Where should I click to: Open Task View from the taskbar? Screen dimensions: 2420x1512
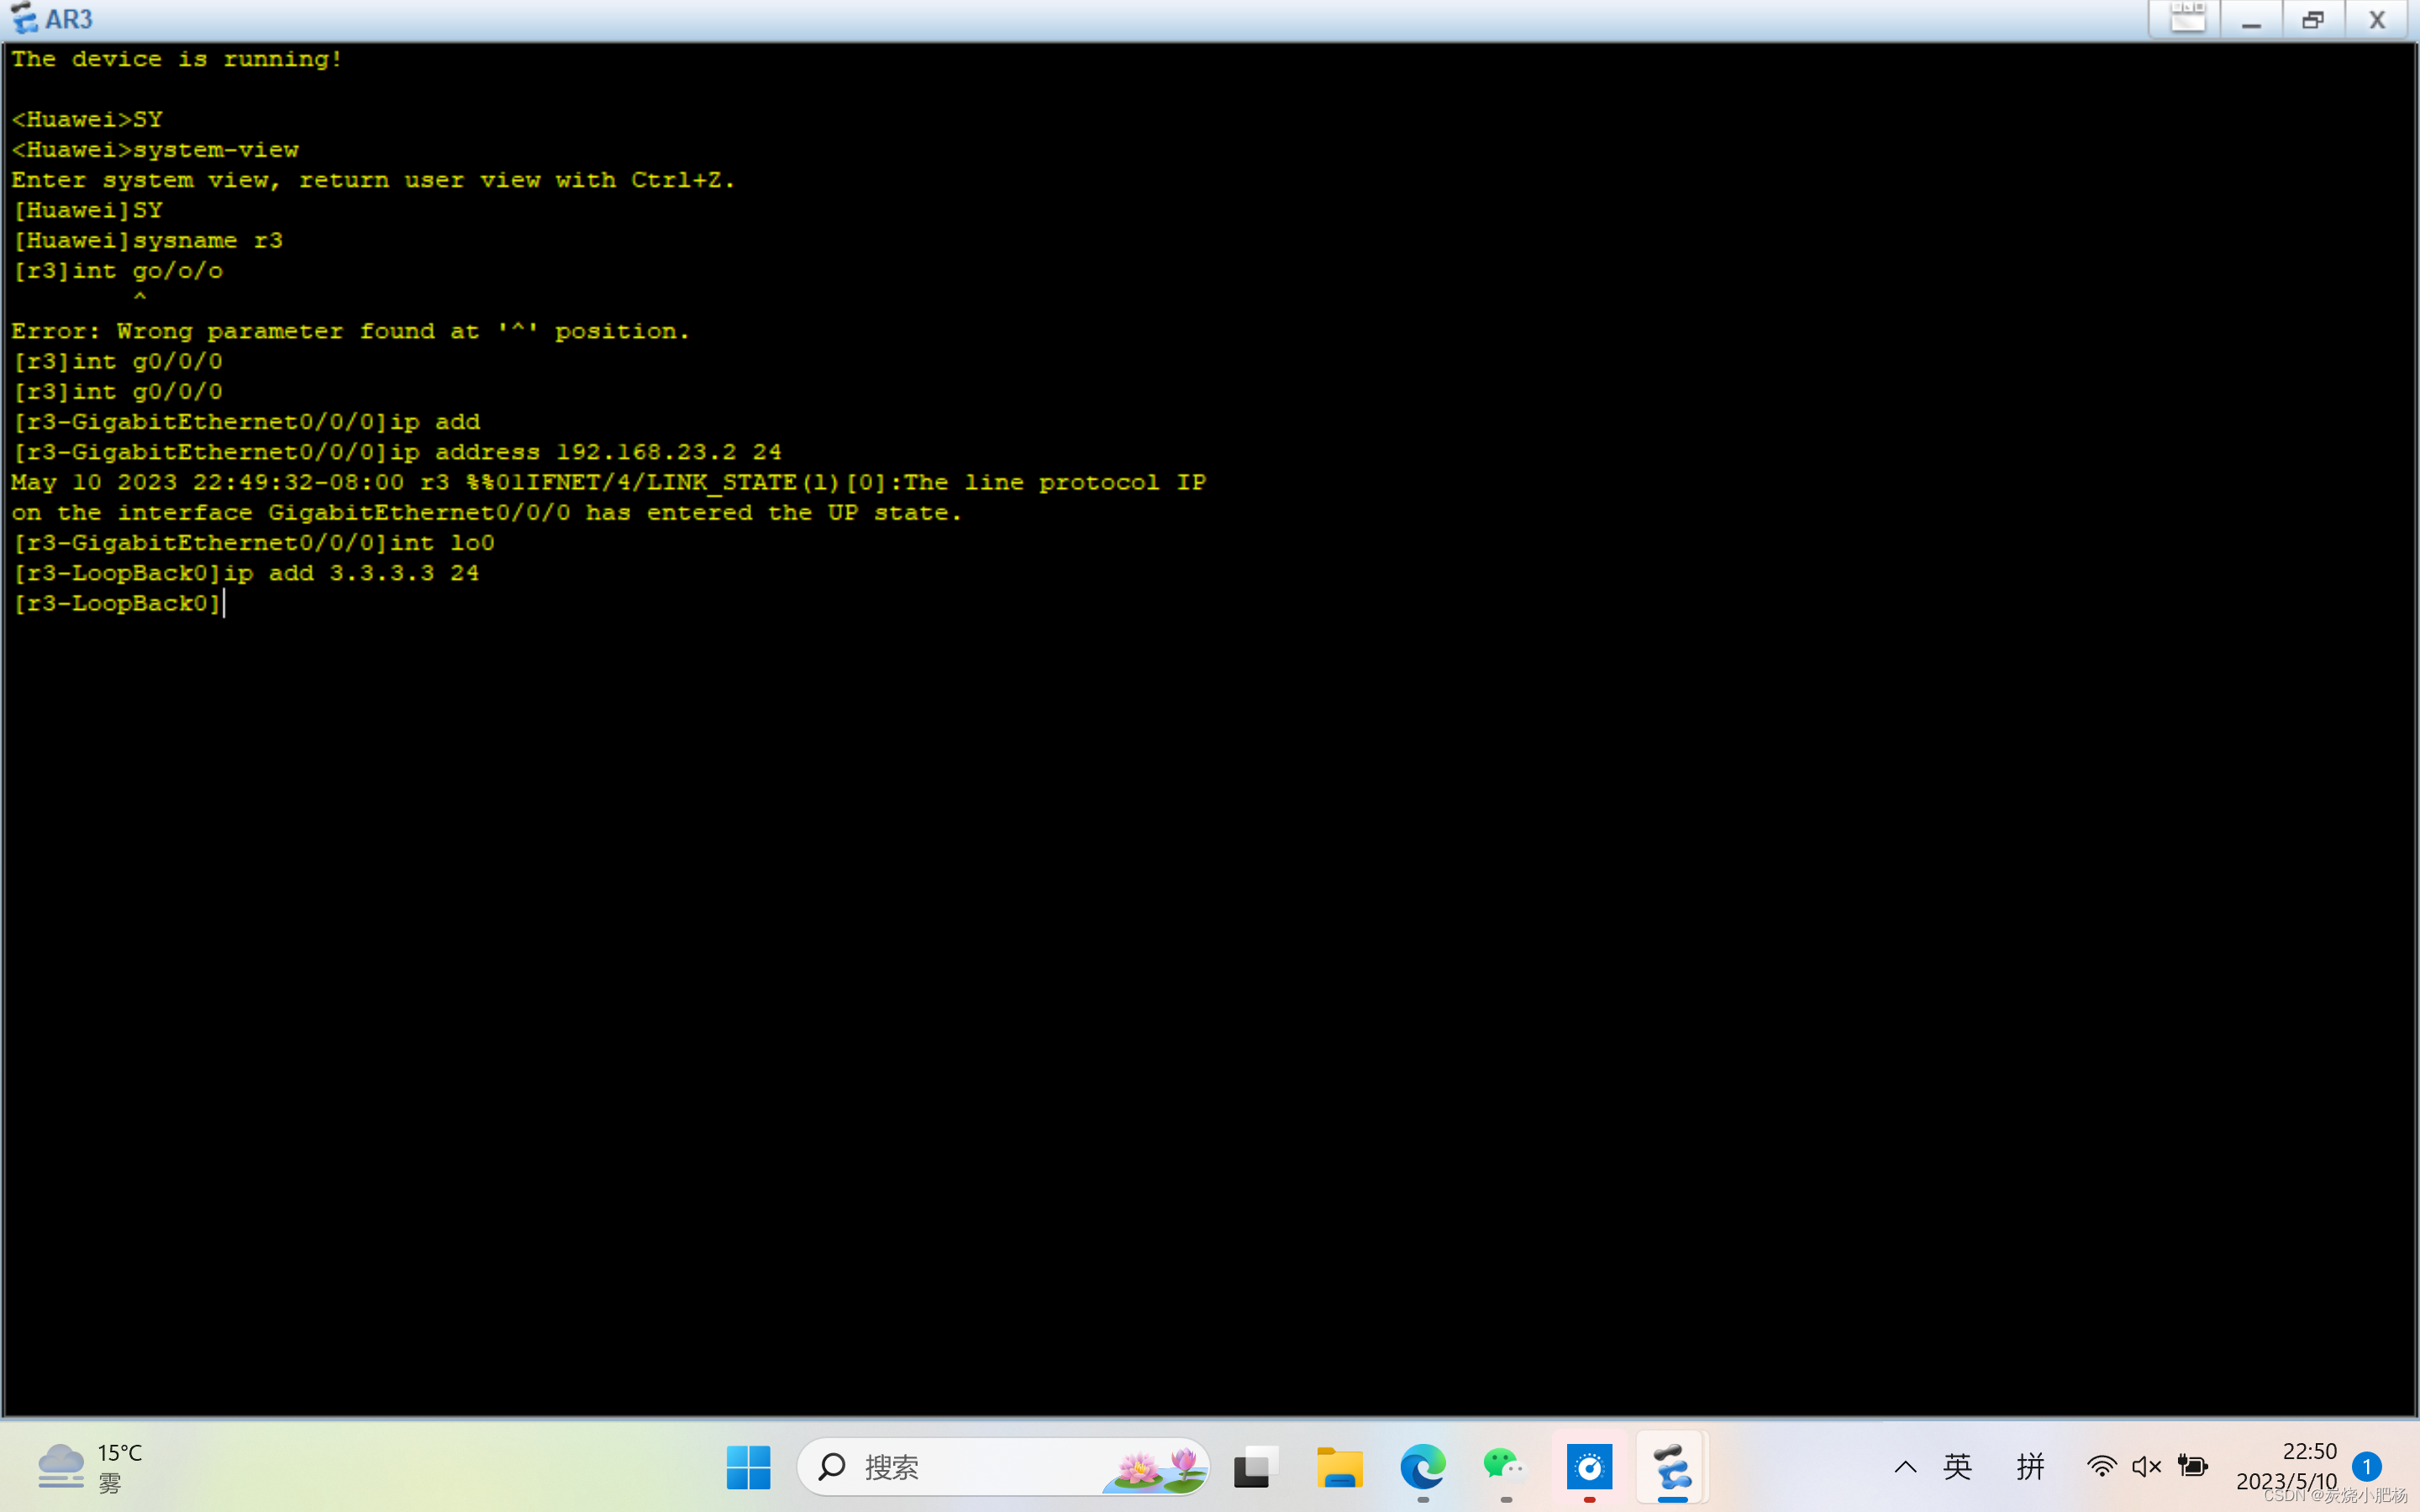(1256, 1467)
